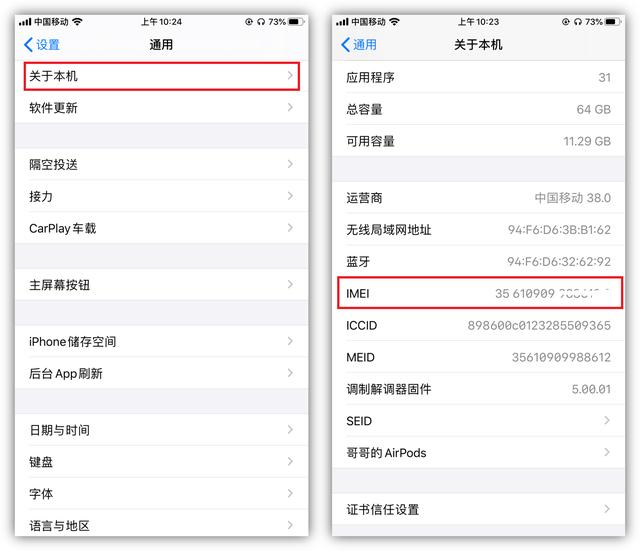Open iPhone 储存空间 settings
Screen dimensions: 640x551
[162, 341]
